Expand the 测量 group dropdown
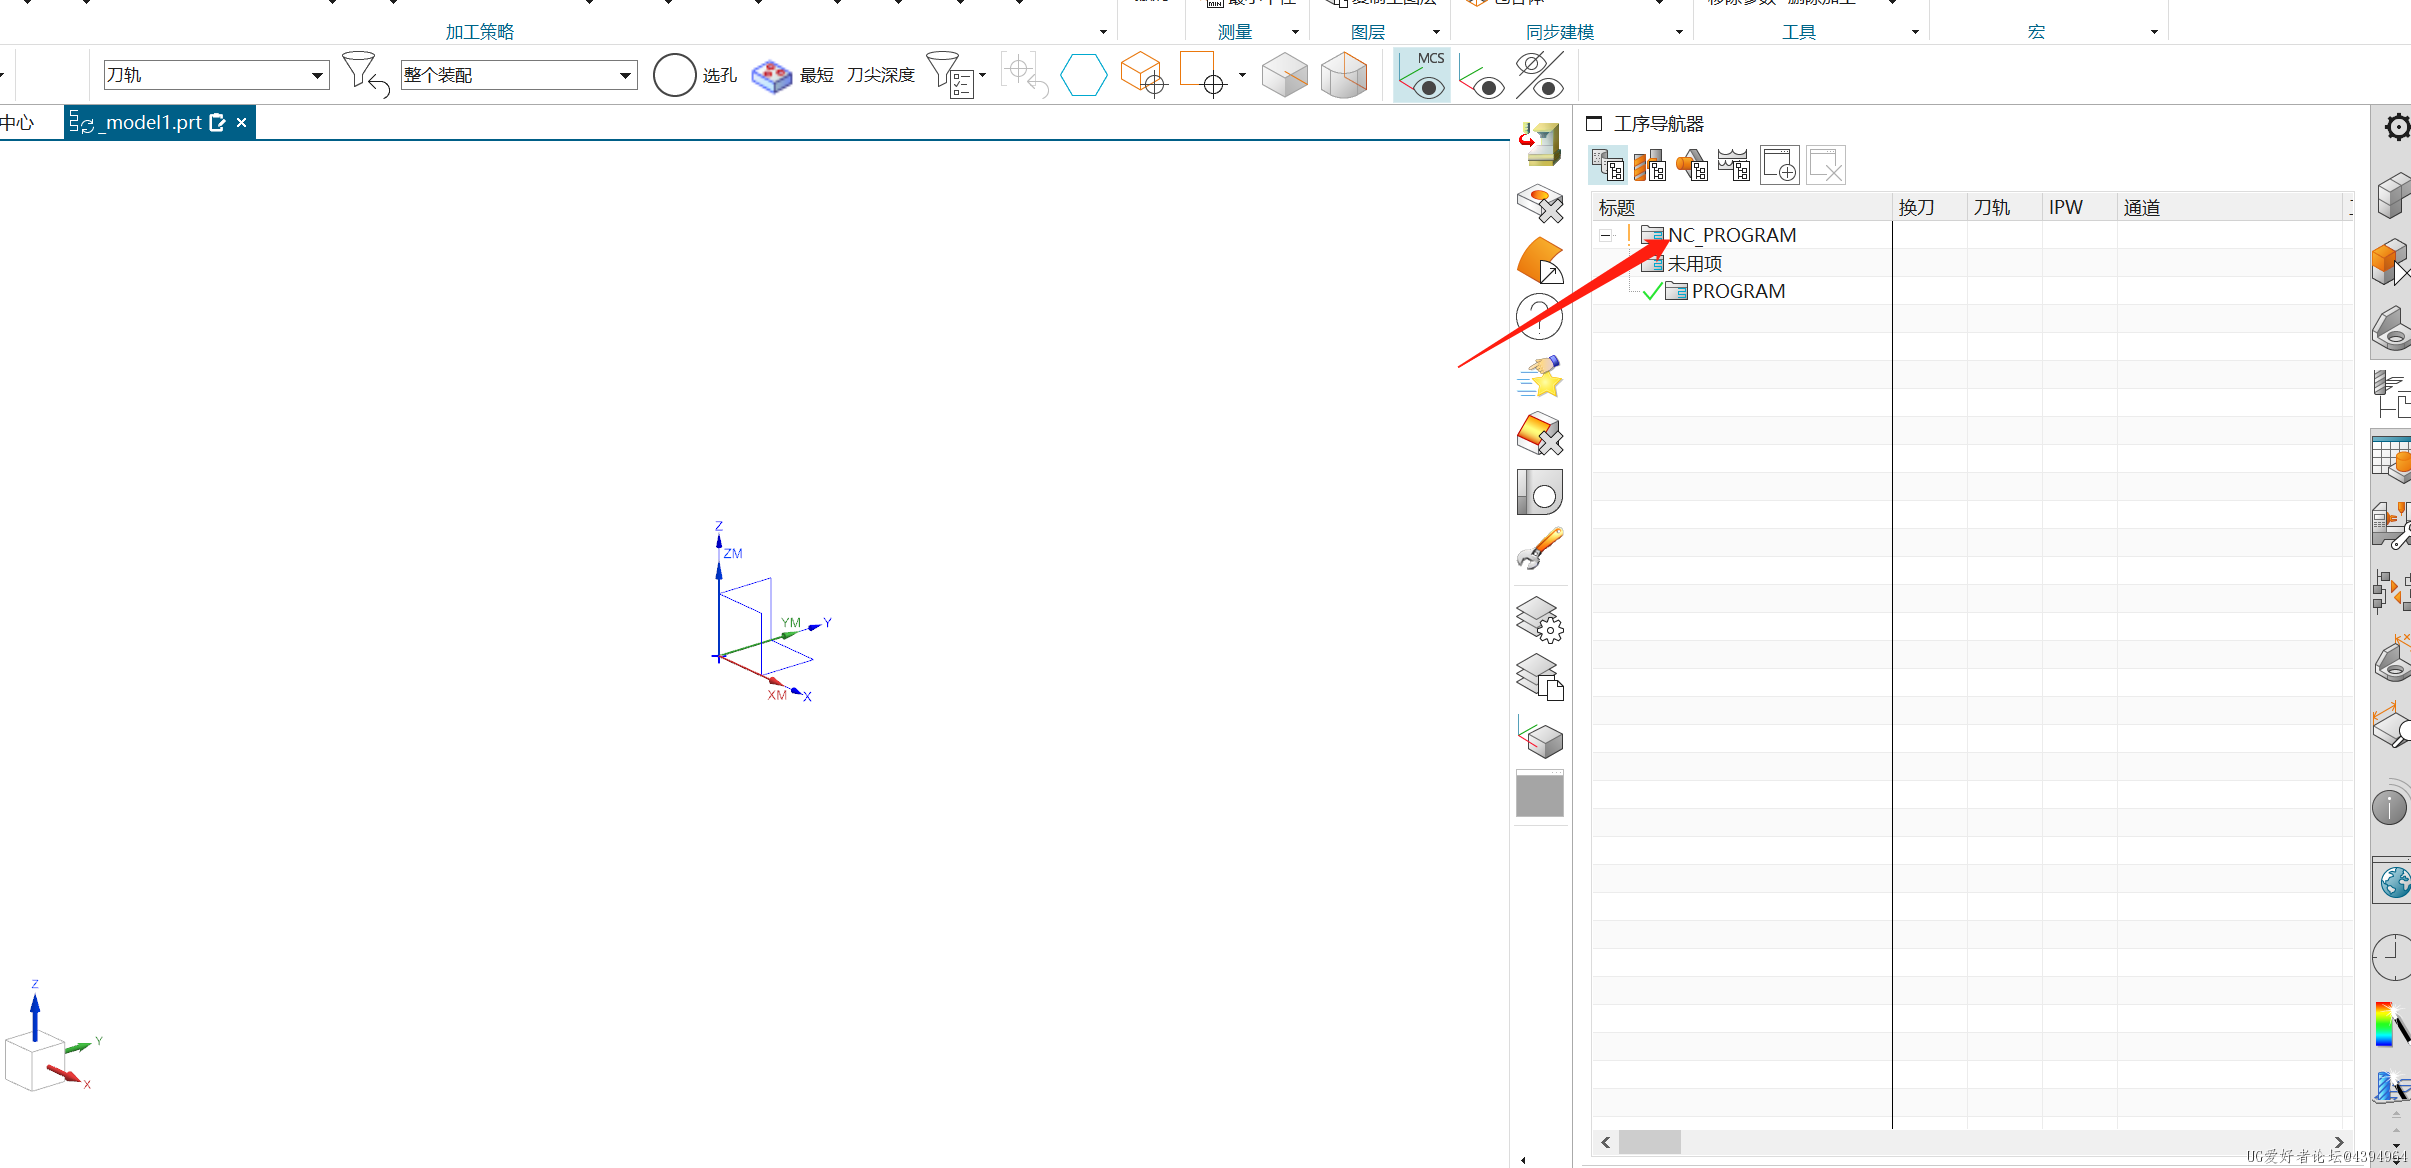This screenshot has width=2411, height=1168. (x=1295, y=32)
